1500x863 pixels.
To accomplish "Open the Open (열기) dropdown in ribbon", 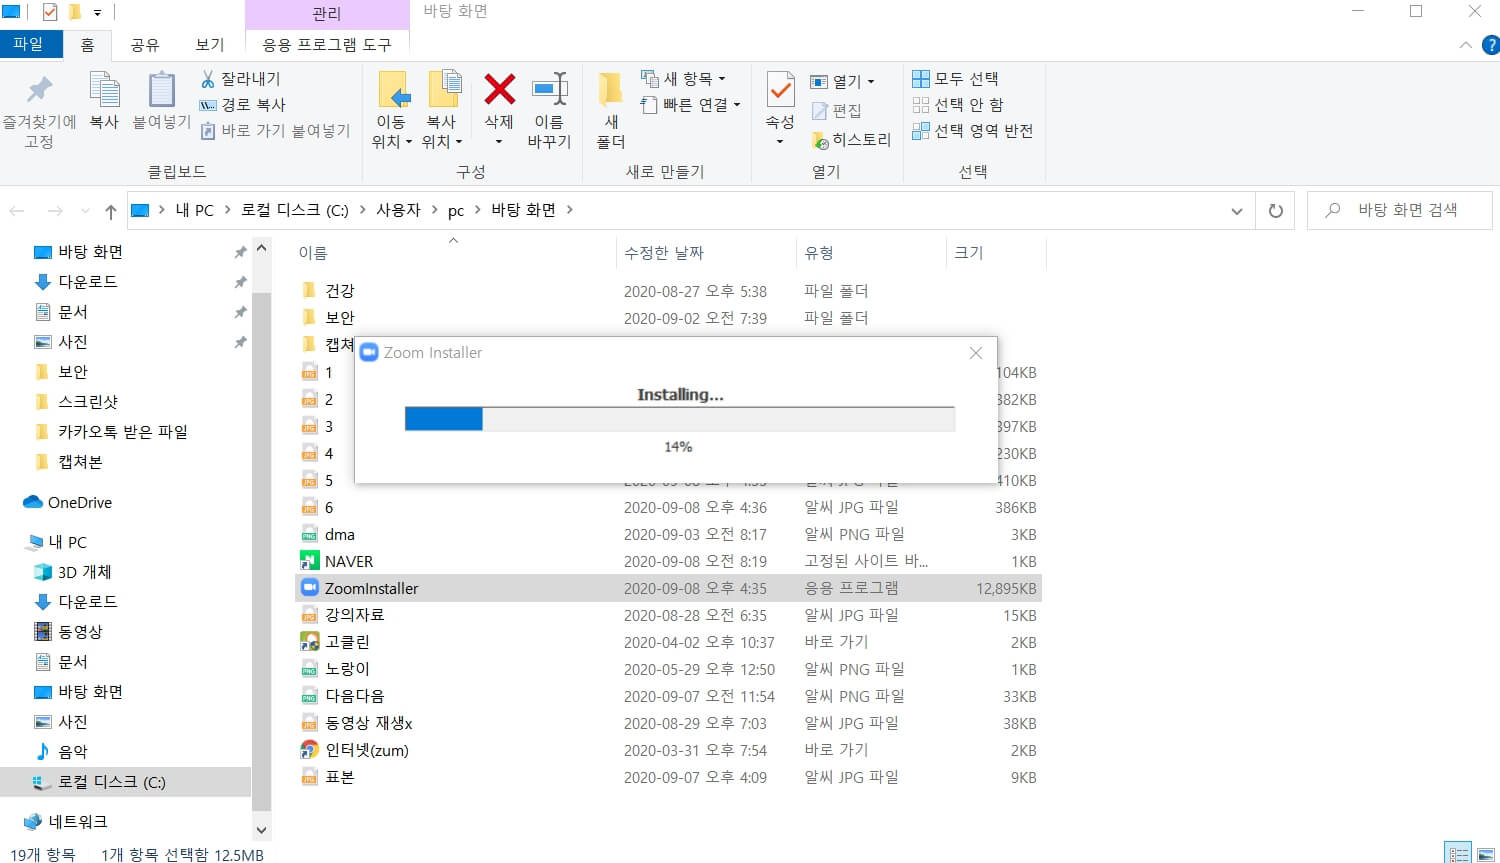I will (x=842, y=82).
